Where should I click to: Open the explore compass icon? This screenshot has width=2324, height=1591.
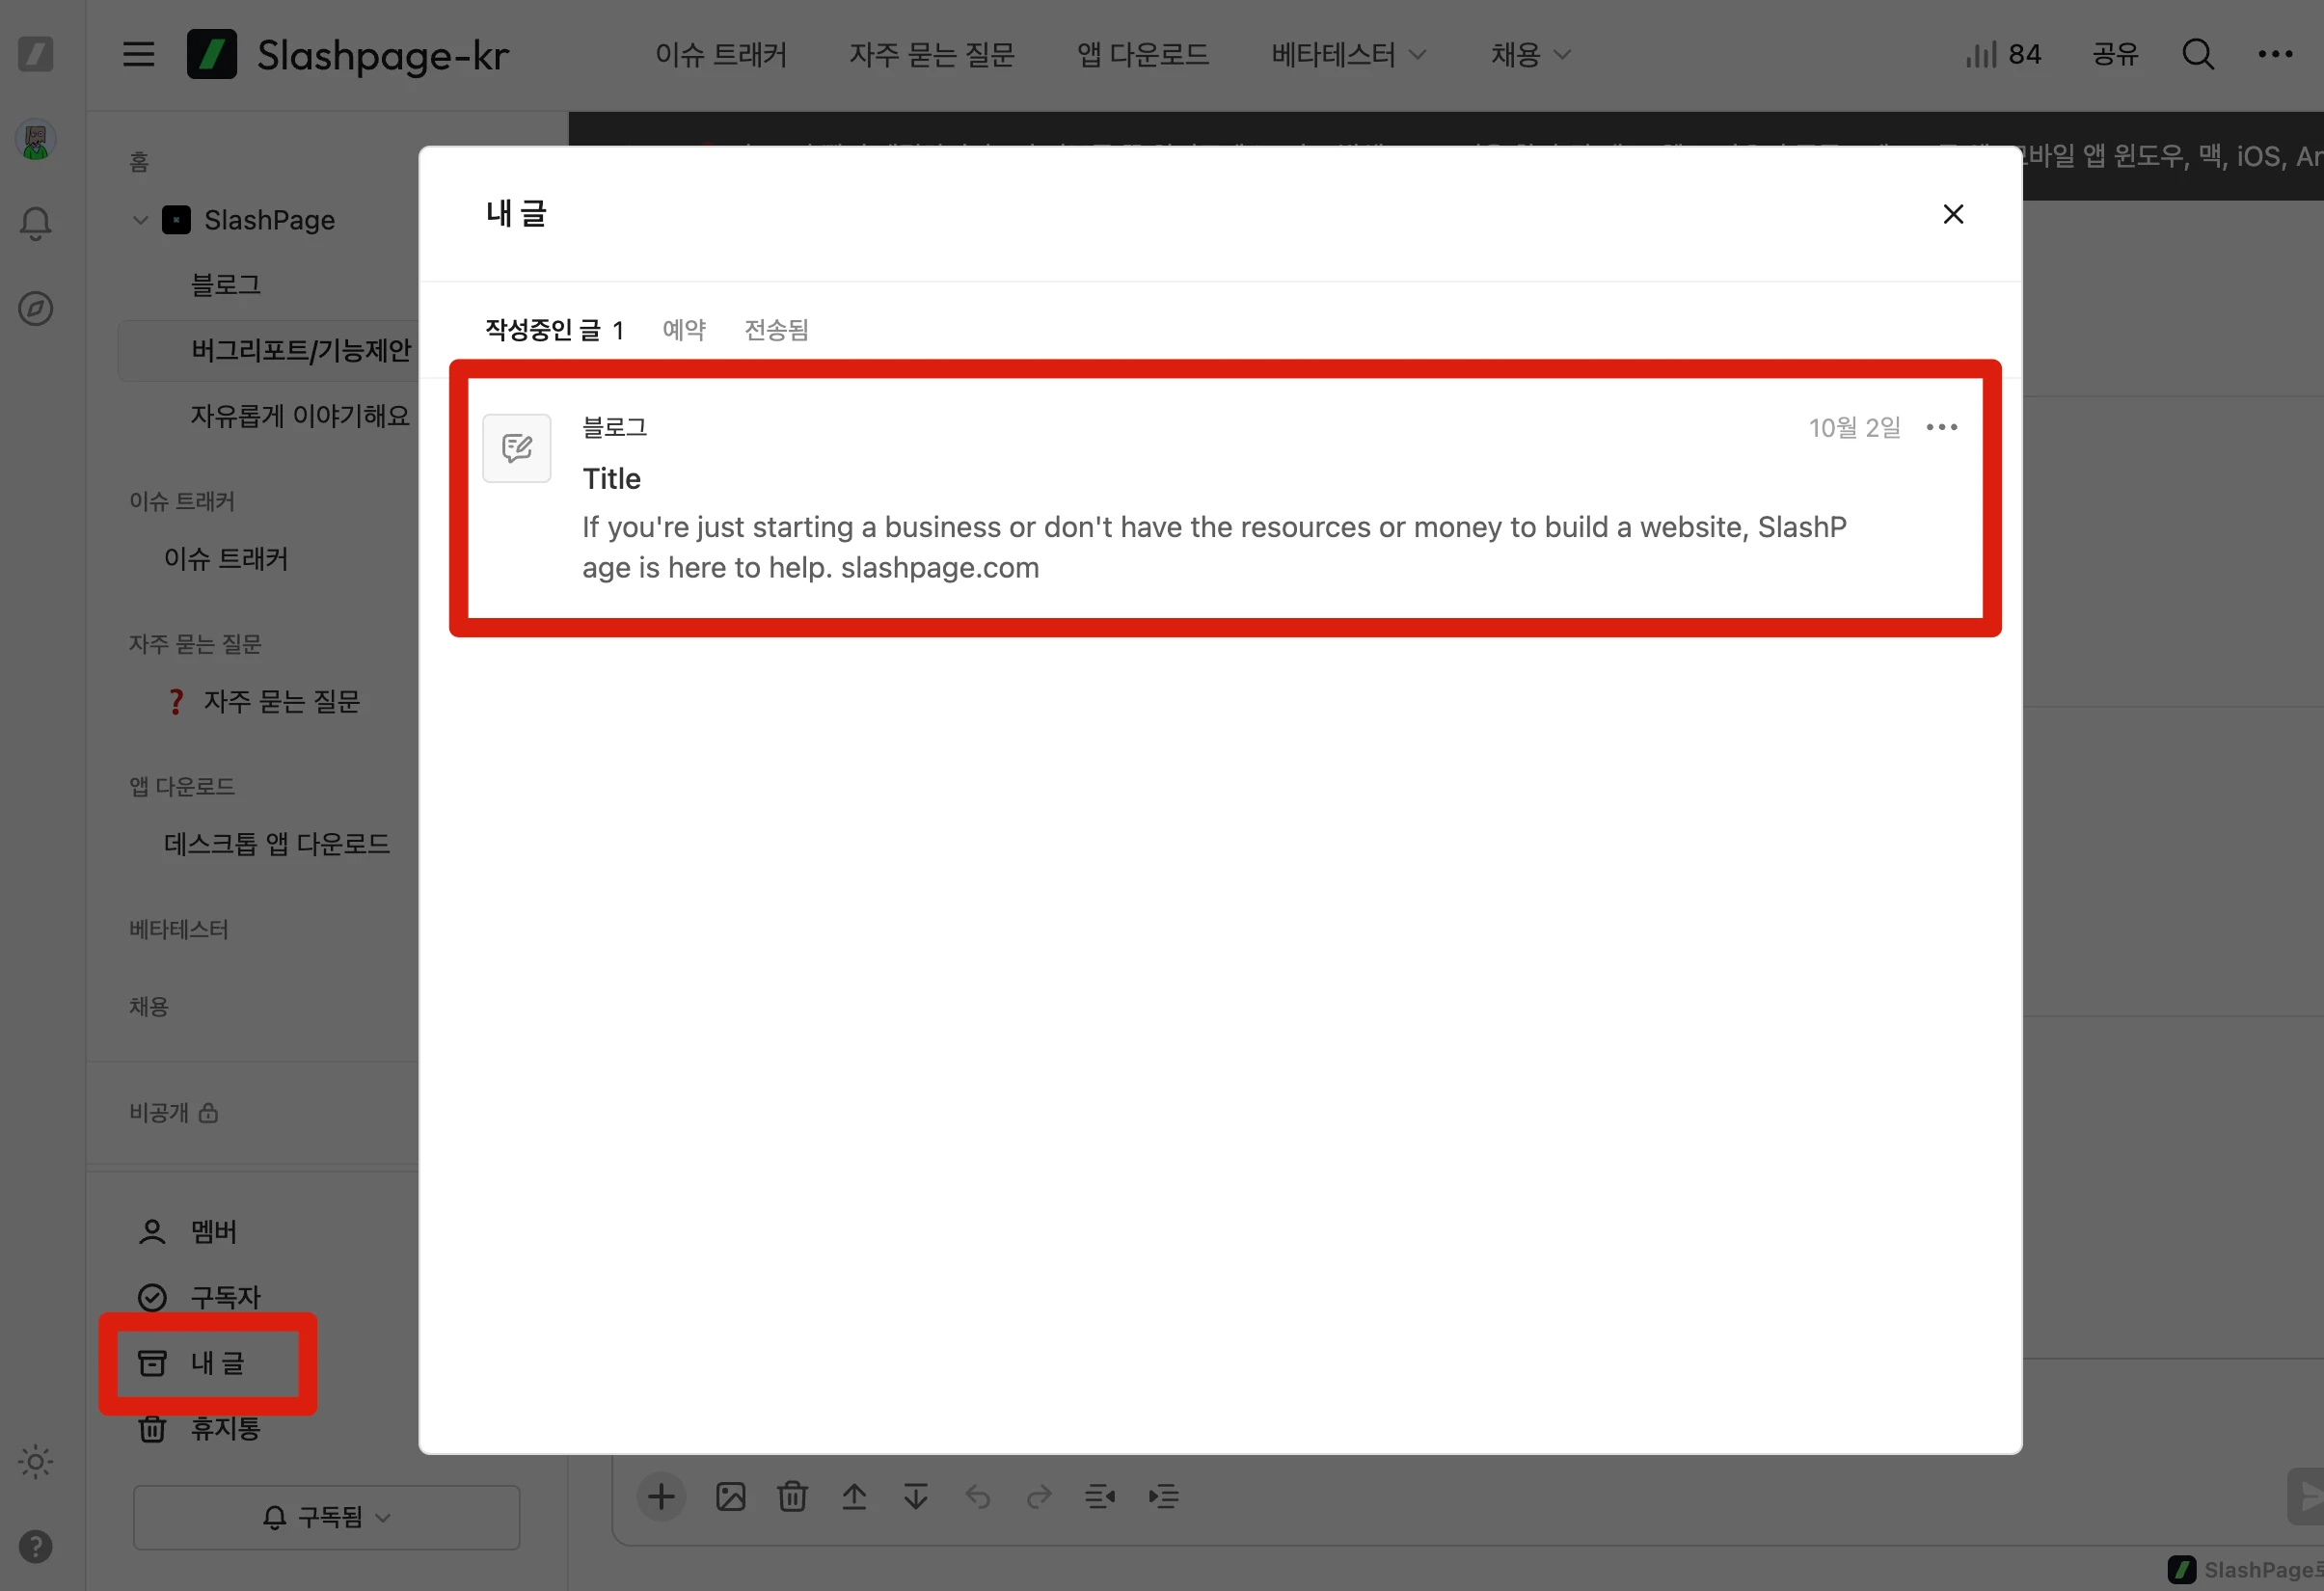[x=36, y=309]
